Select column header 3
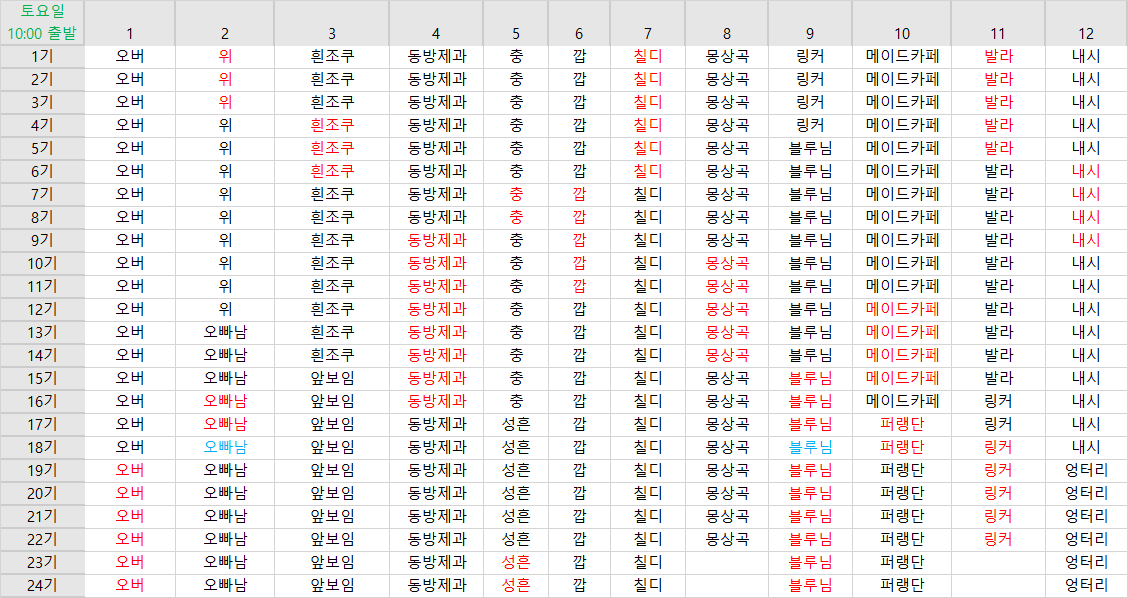 pos(332,33)
